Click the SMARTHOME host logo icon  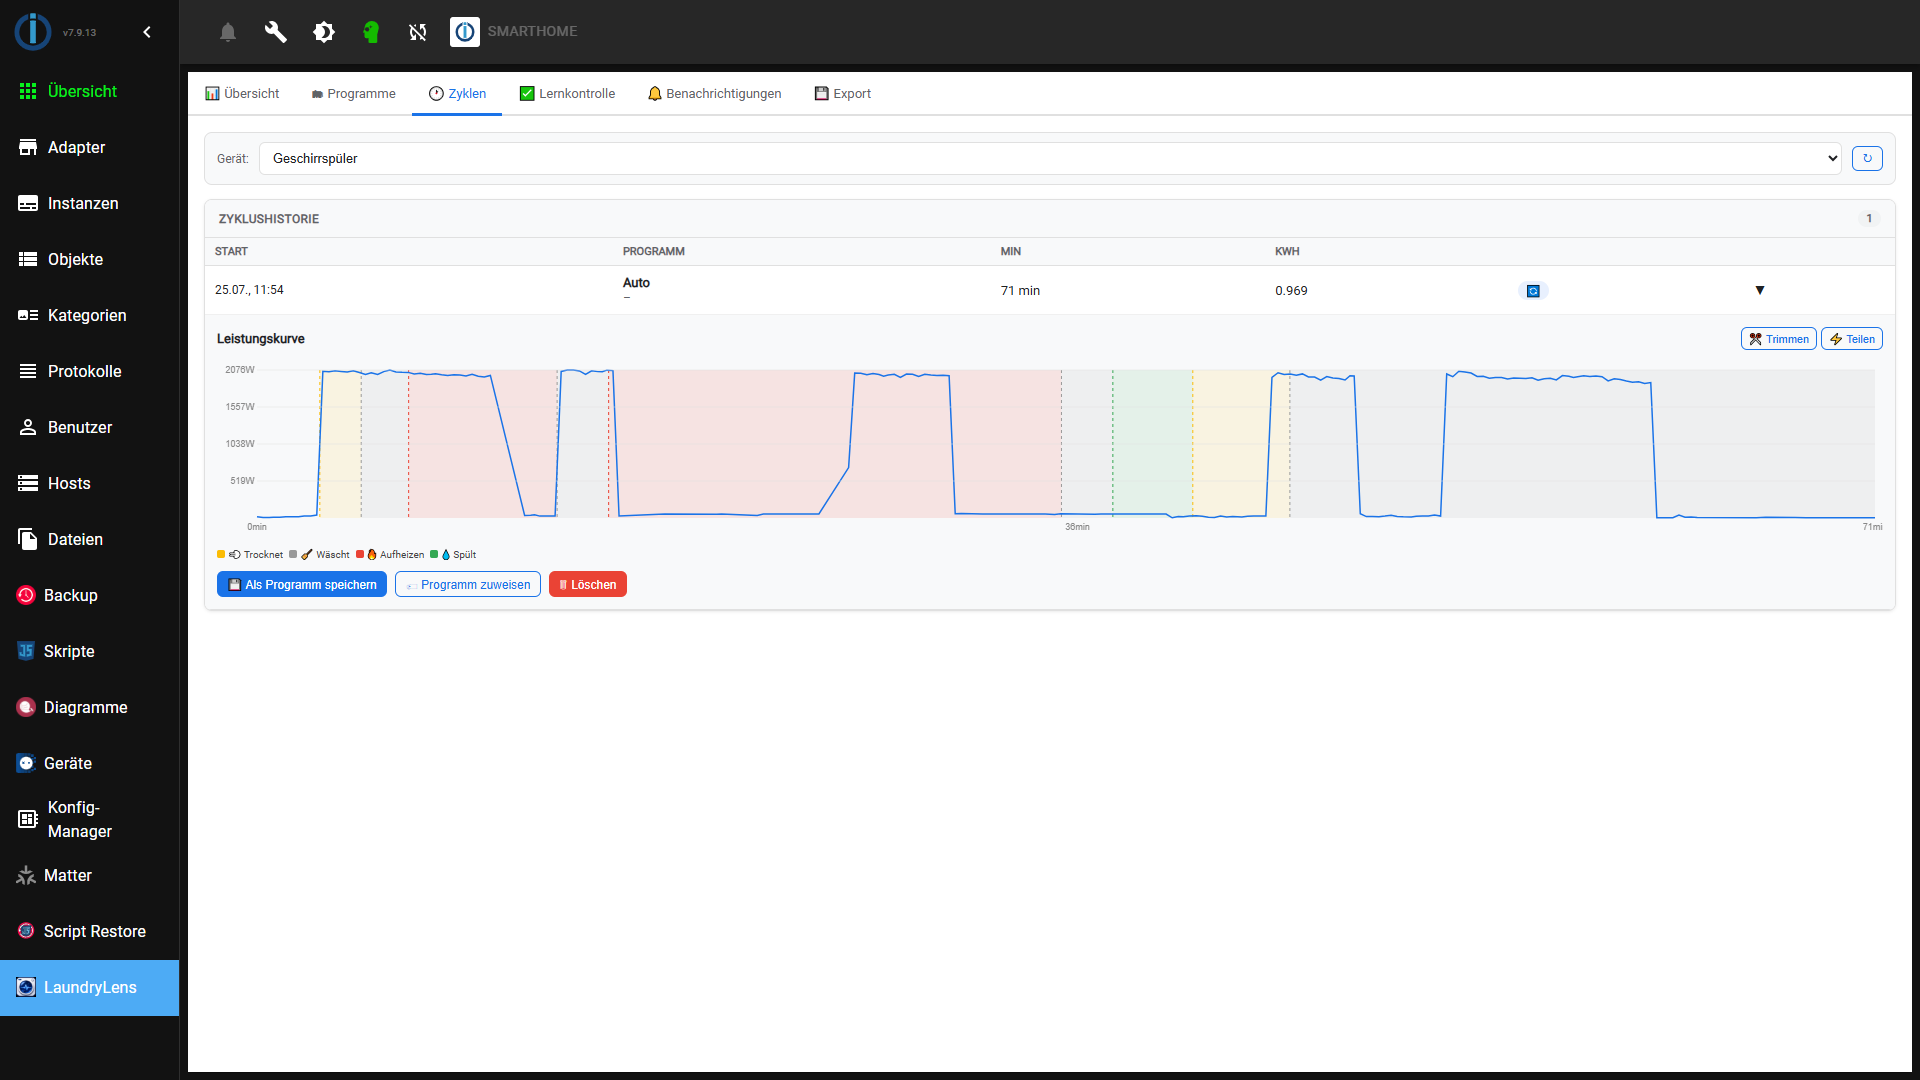(x=465, y=32)
